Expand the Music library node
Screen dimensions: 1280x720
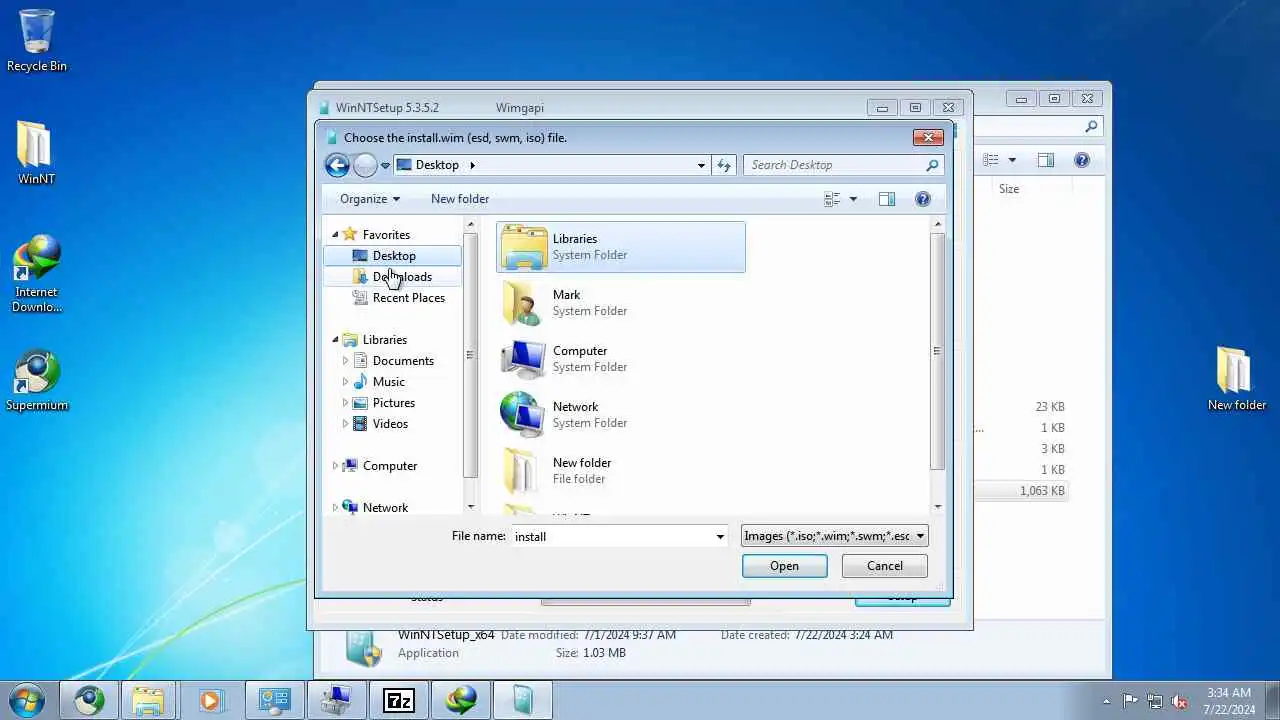coord(346,382)
